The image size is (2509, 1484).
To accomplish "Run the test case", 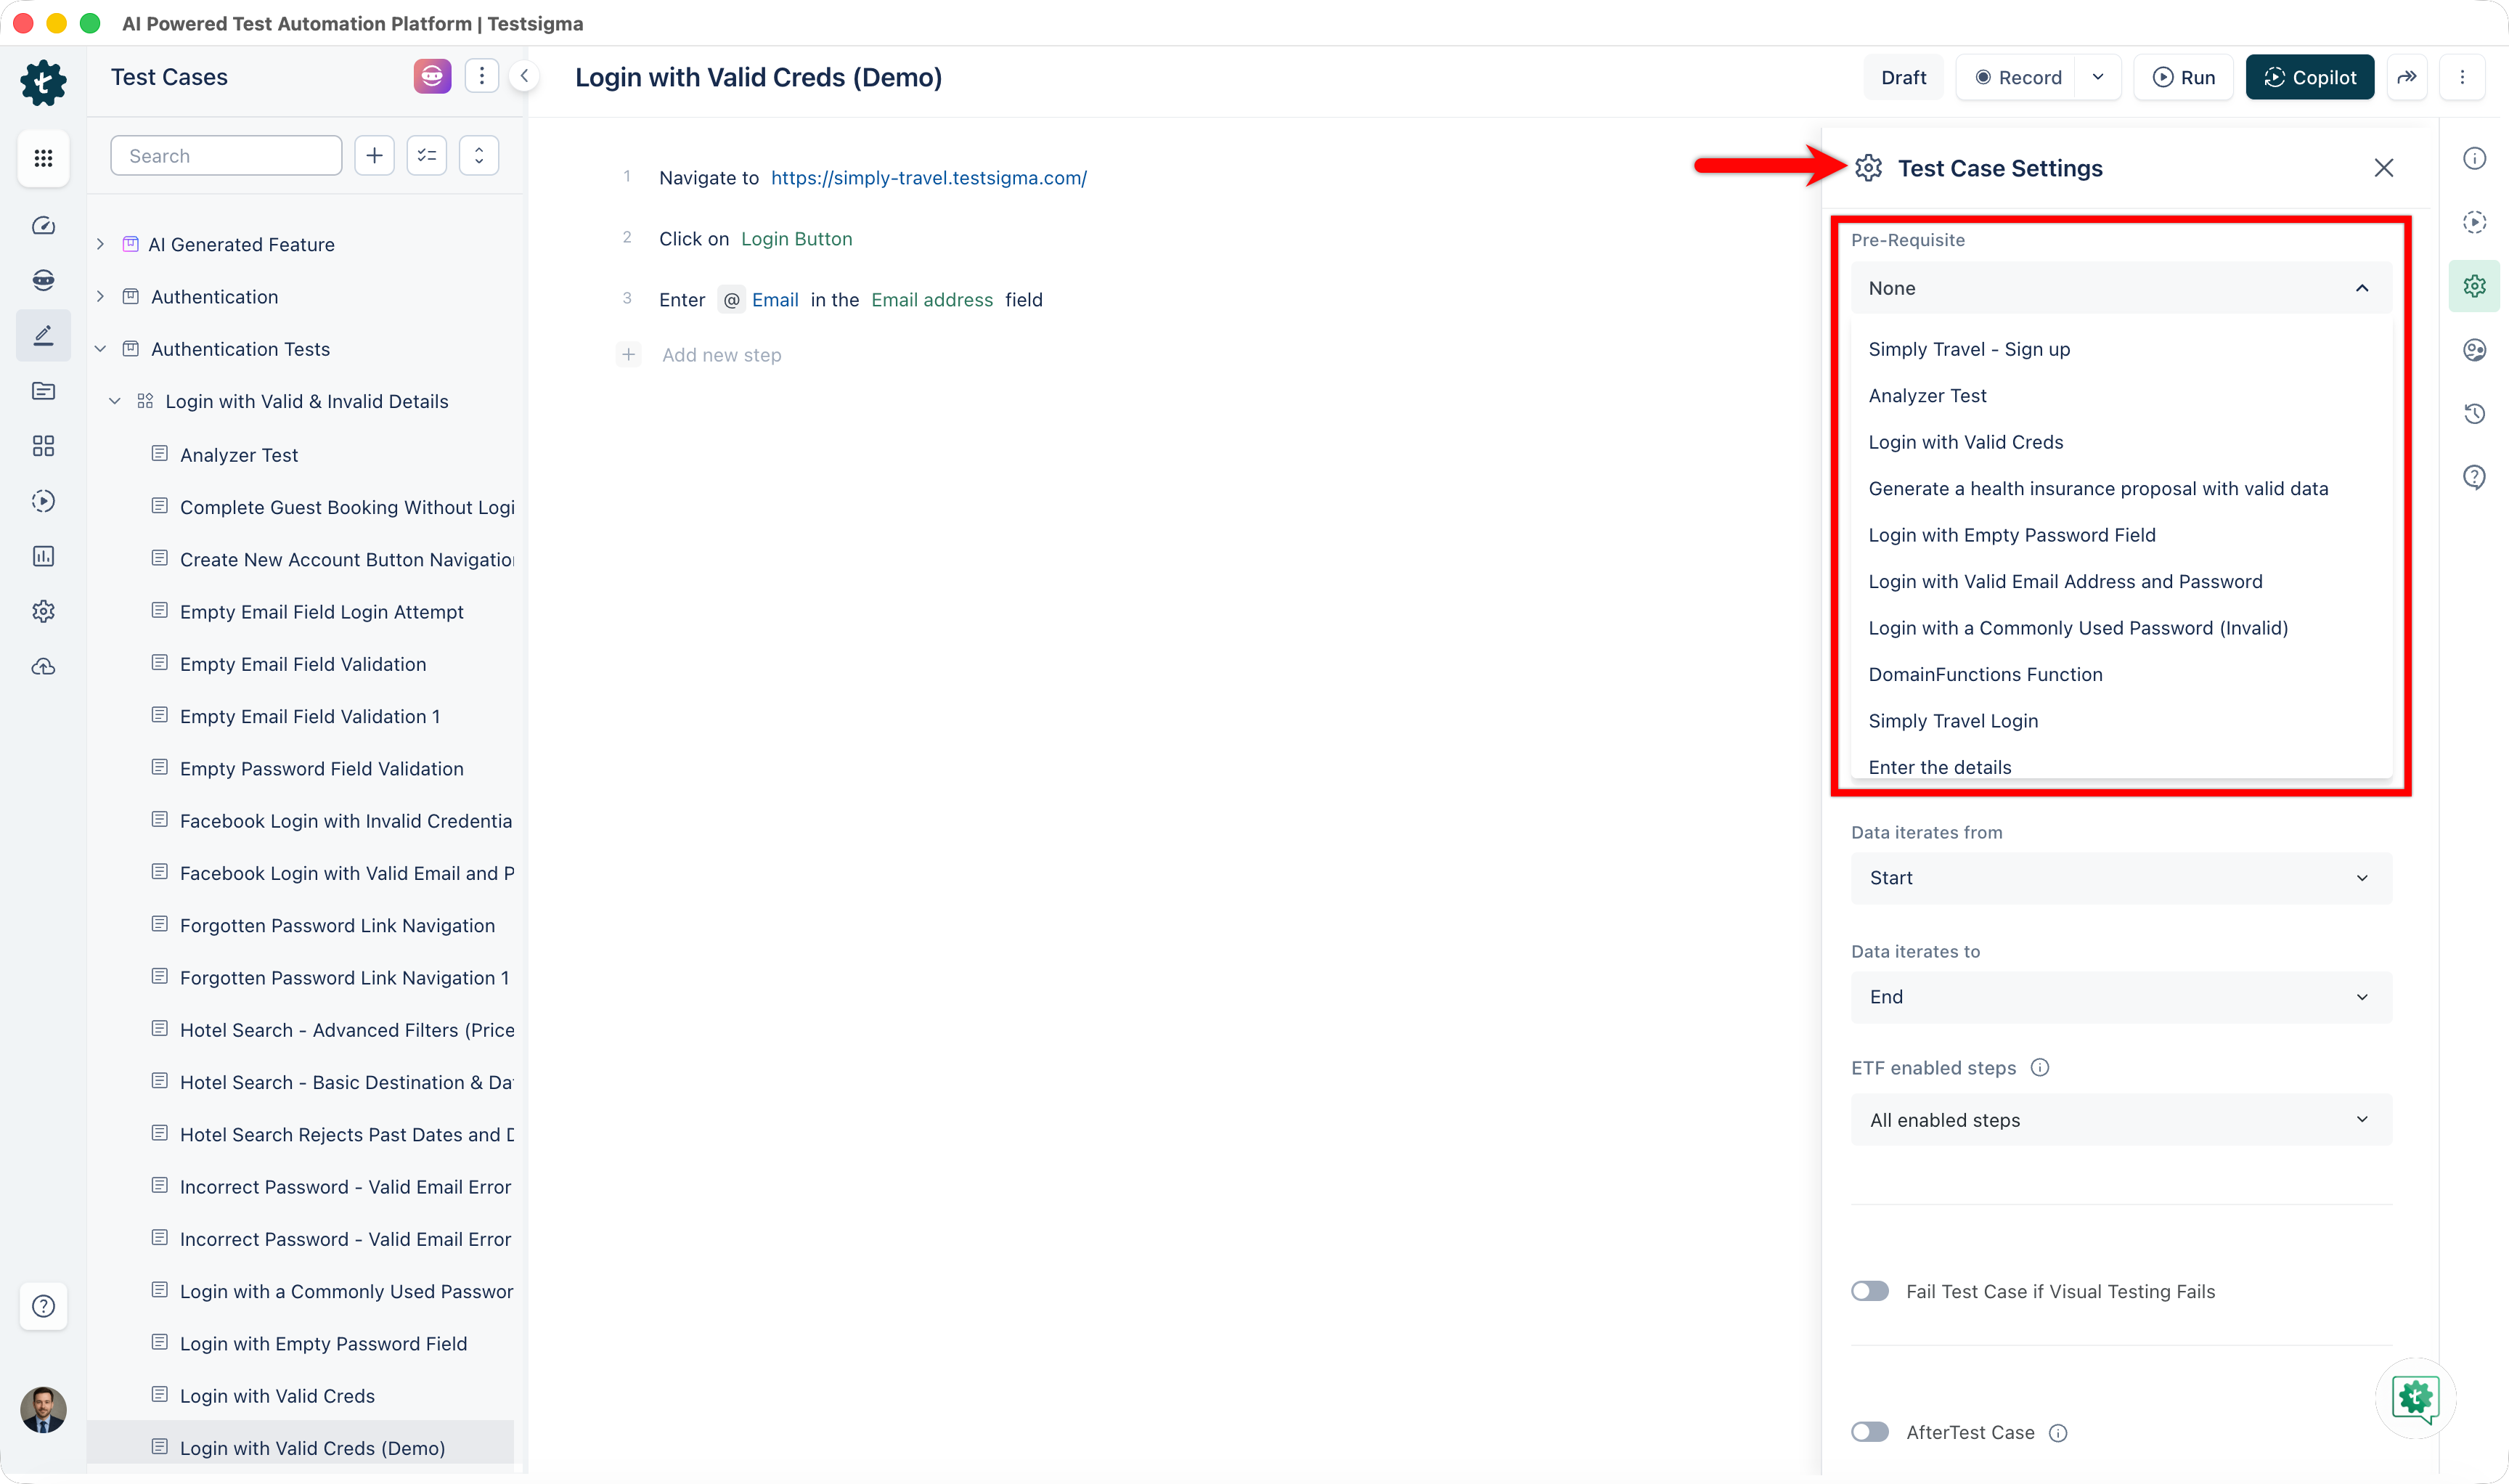I will coord(2183,77).
